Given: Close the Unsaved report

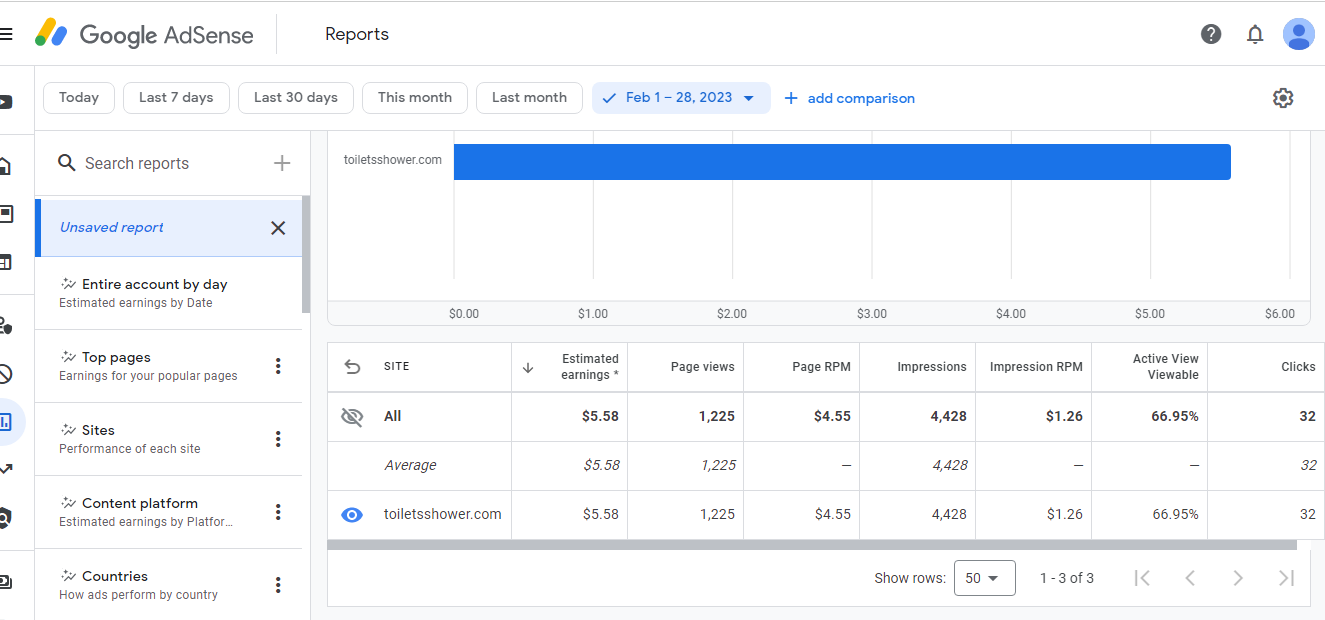Looking at the screenshot, I should (x=278, y=228).
